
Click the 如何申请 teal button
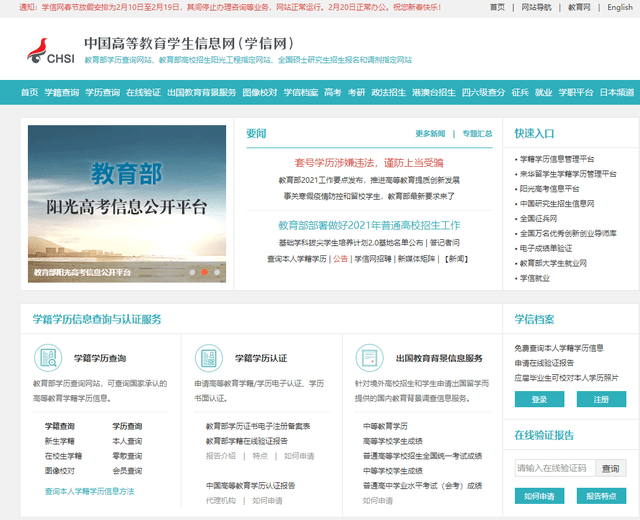coord(539,495)
